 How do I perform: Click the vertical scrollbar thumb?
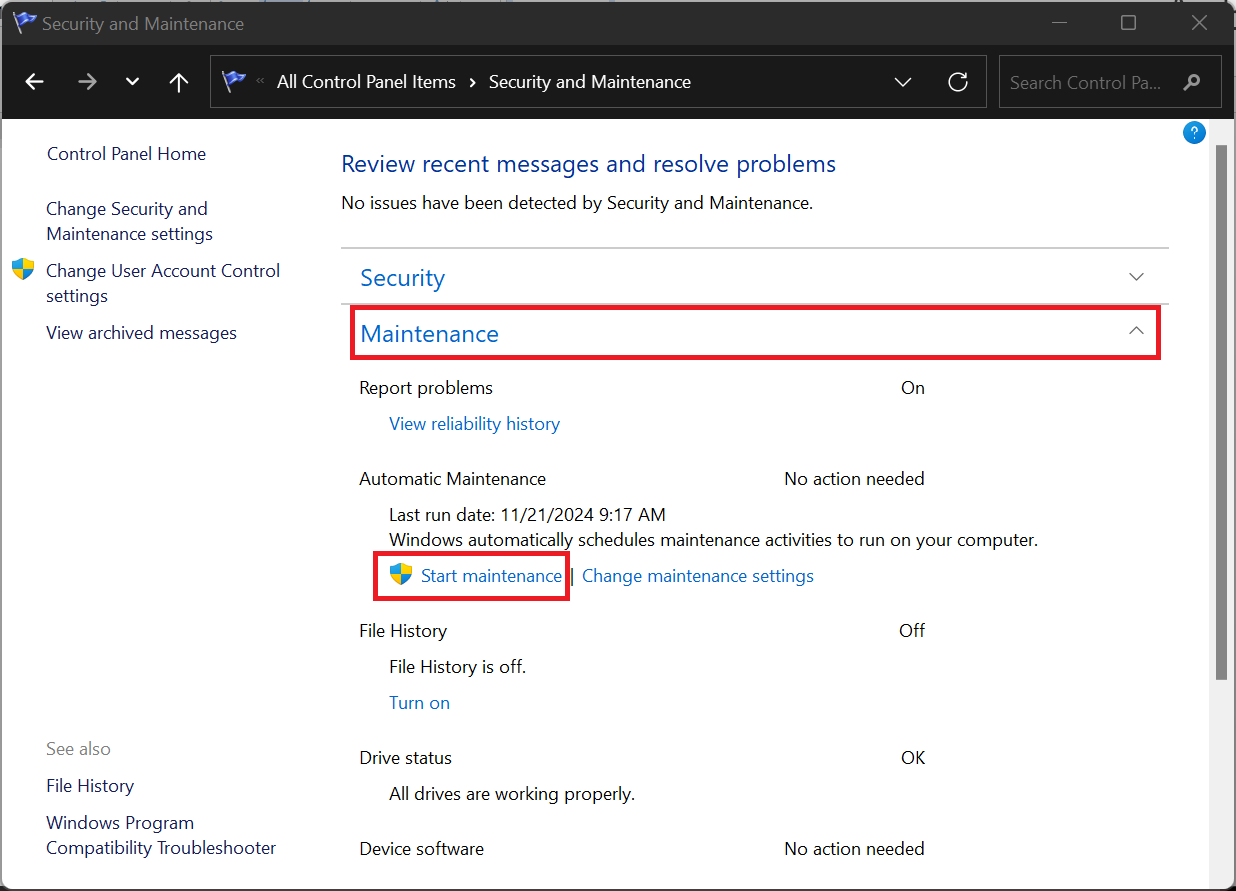[x=1221, y=412]
